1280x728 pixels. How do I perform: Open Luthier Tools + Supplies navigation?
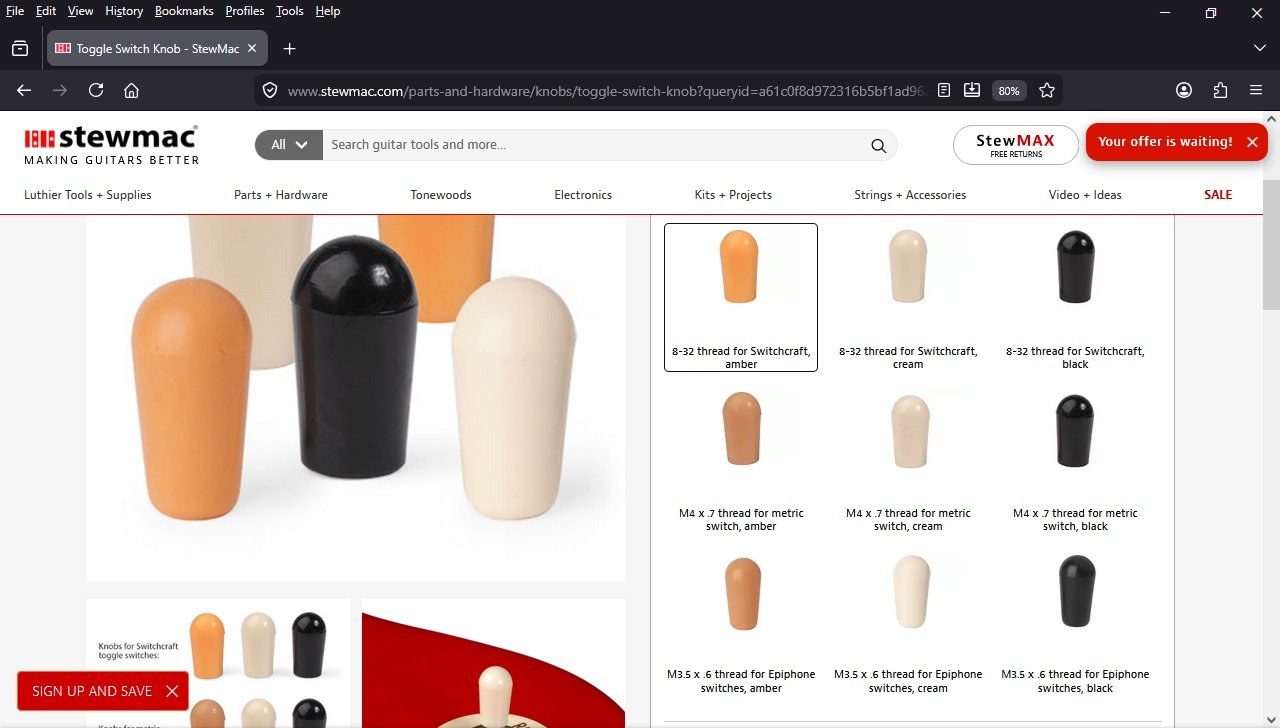[88, 195]
